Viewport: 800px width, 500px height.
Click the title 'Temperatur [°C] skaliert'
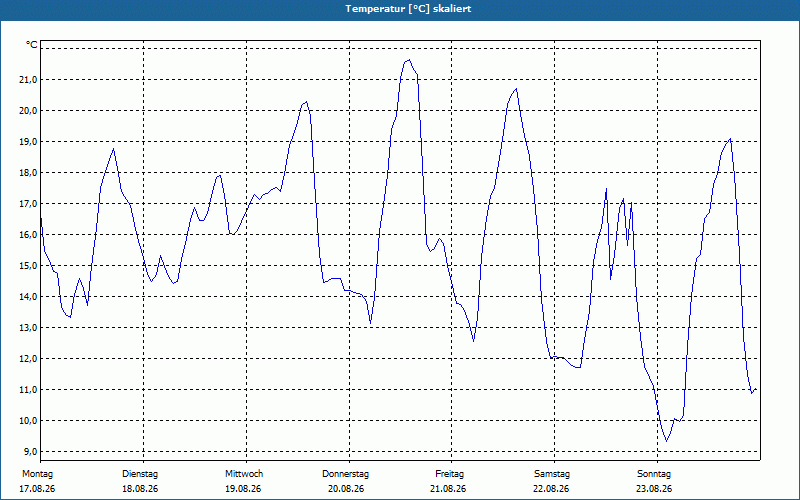pos(408,9)
